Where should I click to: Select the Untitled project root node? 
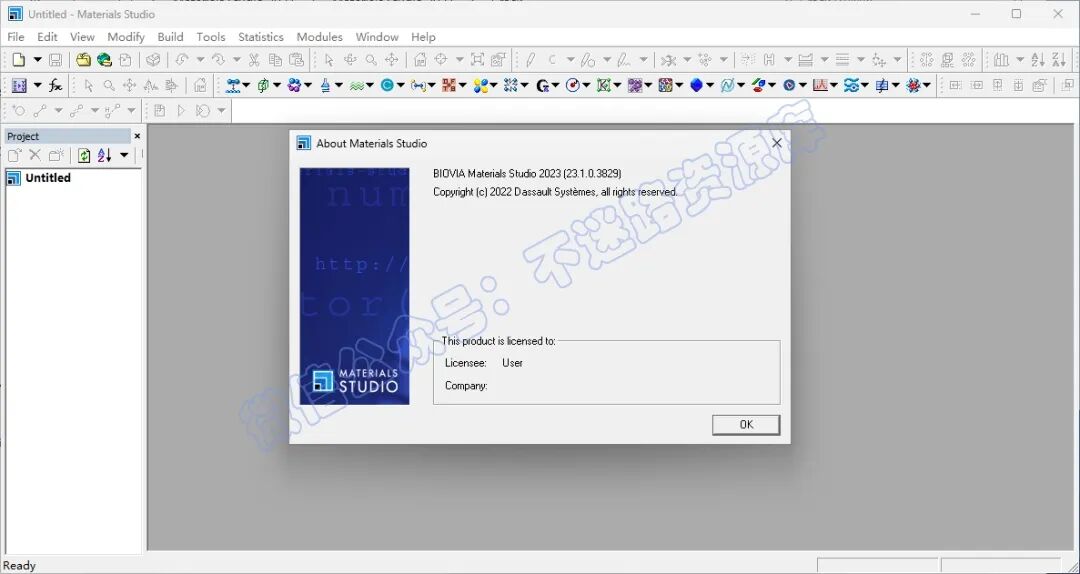pos(39,178)
